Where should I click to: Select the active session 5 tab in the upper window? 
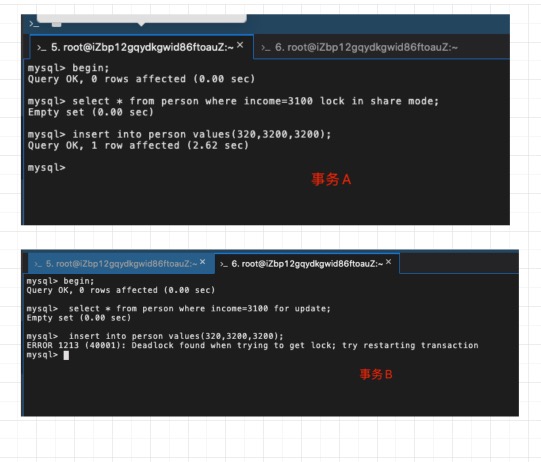(x=141, y=47)
